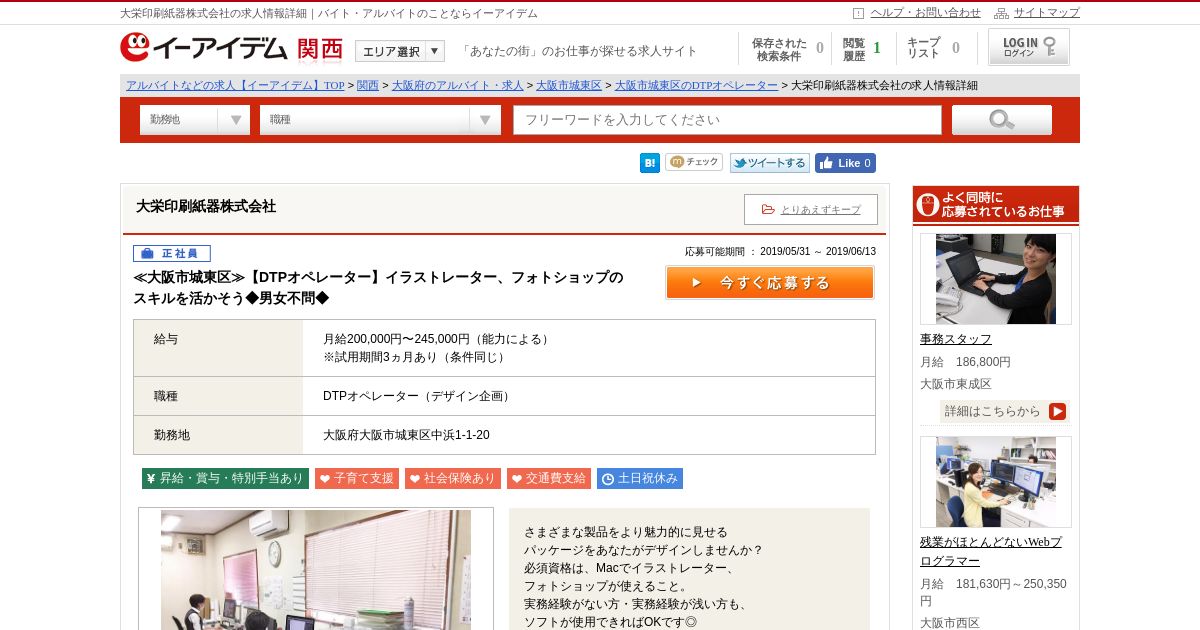1200x630 pixels.
Task: Click the LOGIN button
Action: tap(1029, 47)
